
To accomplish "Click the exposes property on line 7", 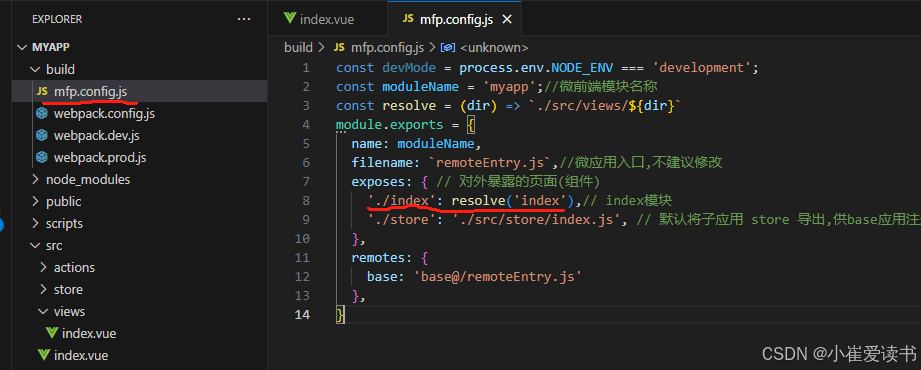I will click(x=378, y=181).
